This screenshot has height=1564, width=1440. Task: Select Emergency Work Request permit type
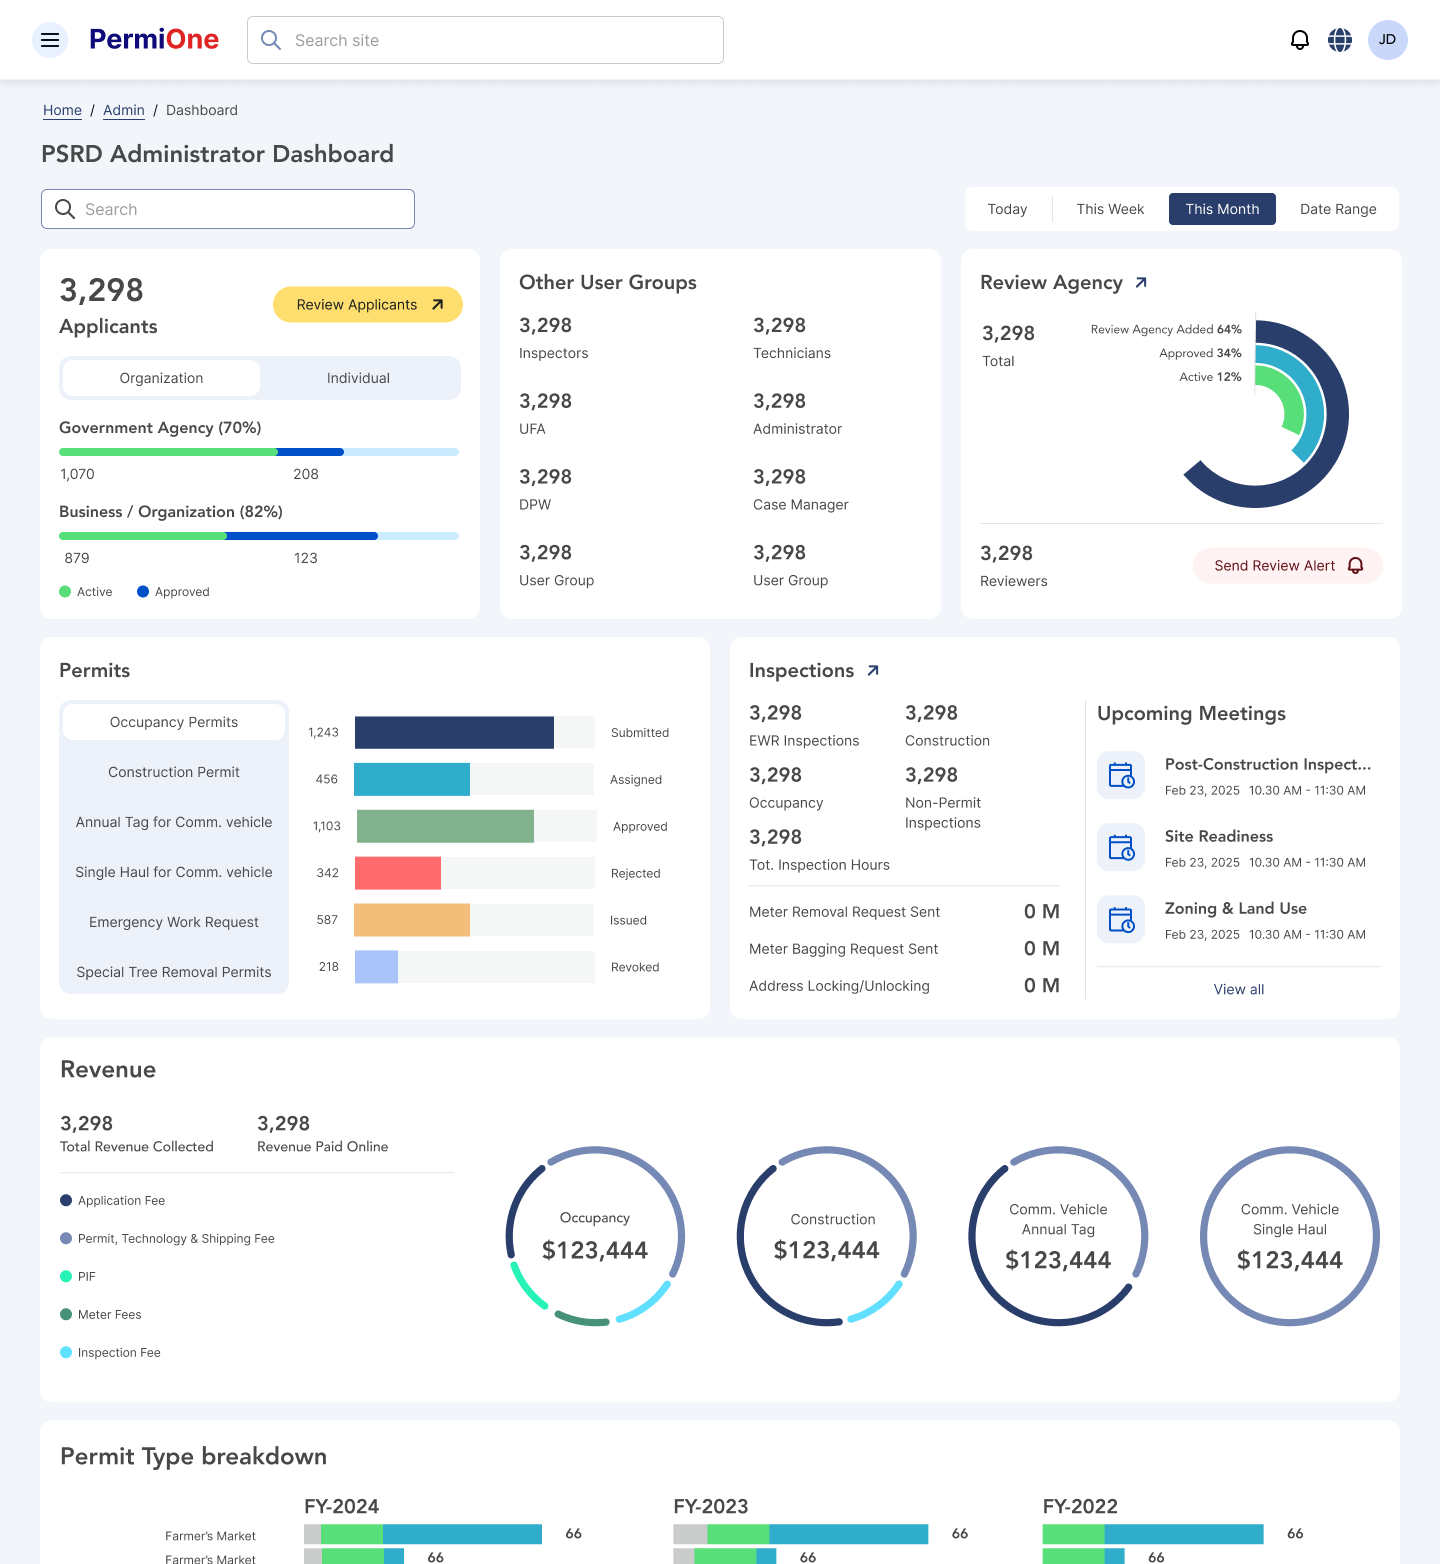pos(174,922)
